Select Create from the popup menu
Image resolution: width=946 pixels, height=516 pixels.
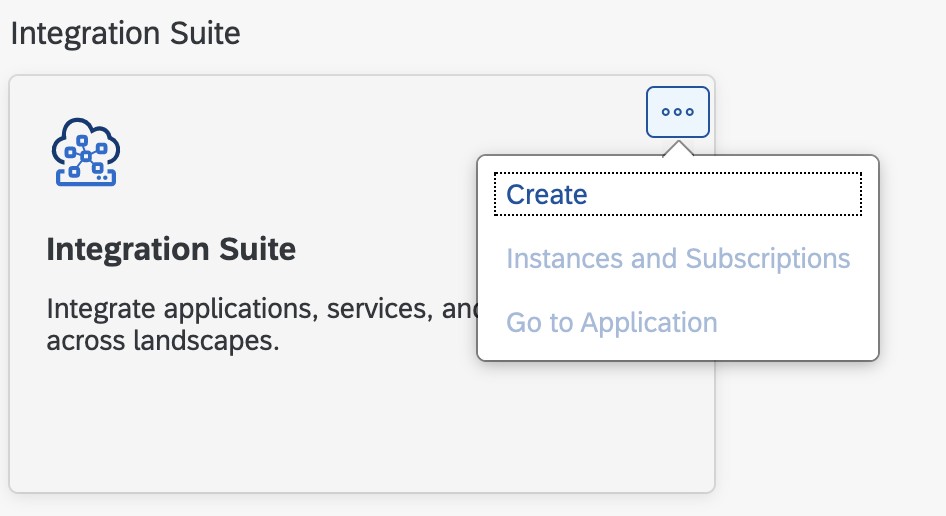point(678,194)
